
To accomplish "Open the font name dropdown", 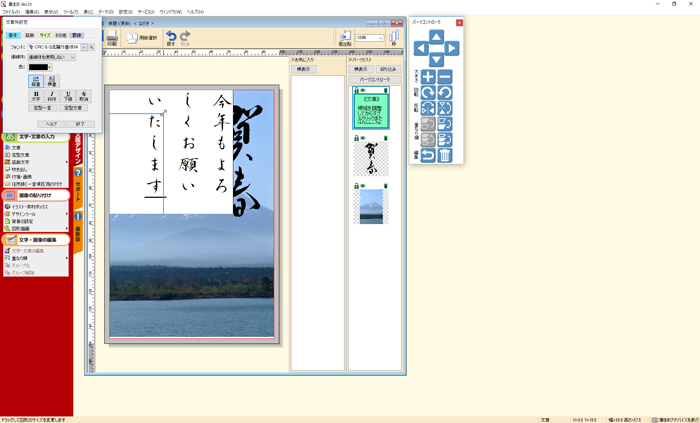I will pyautogui.click(x=84, y=47).
